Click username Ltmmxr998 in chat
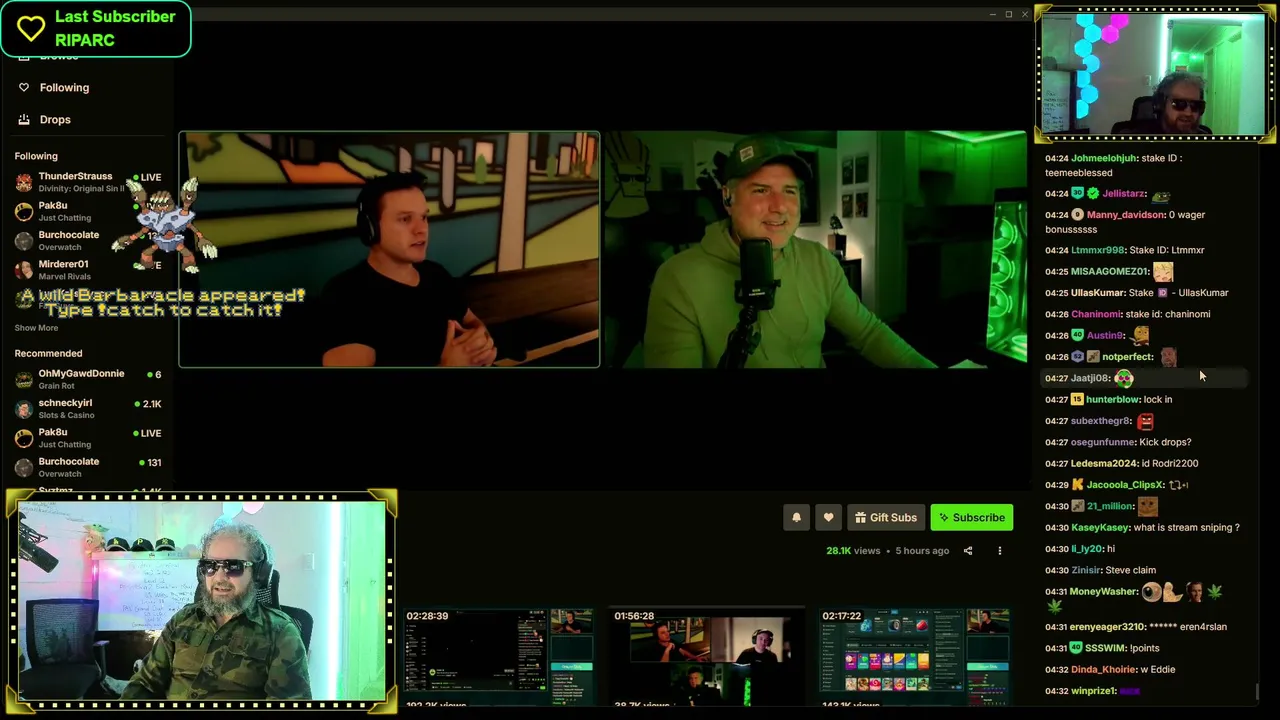The image size is (1280, 720). point(1098,250)
